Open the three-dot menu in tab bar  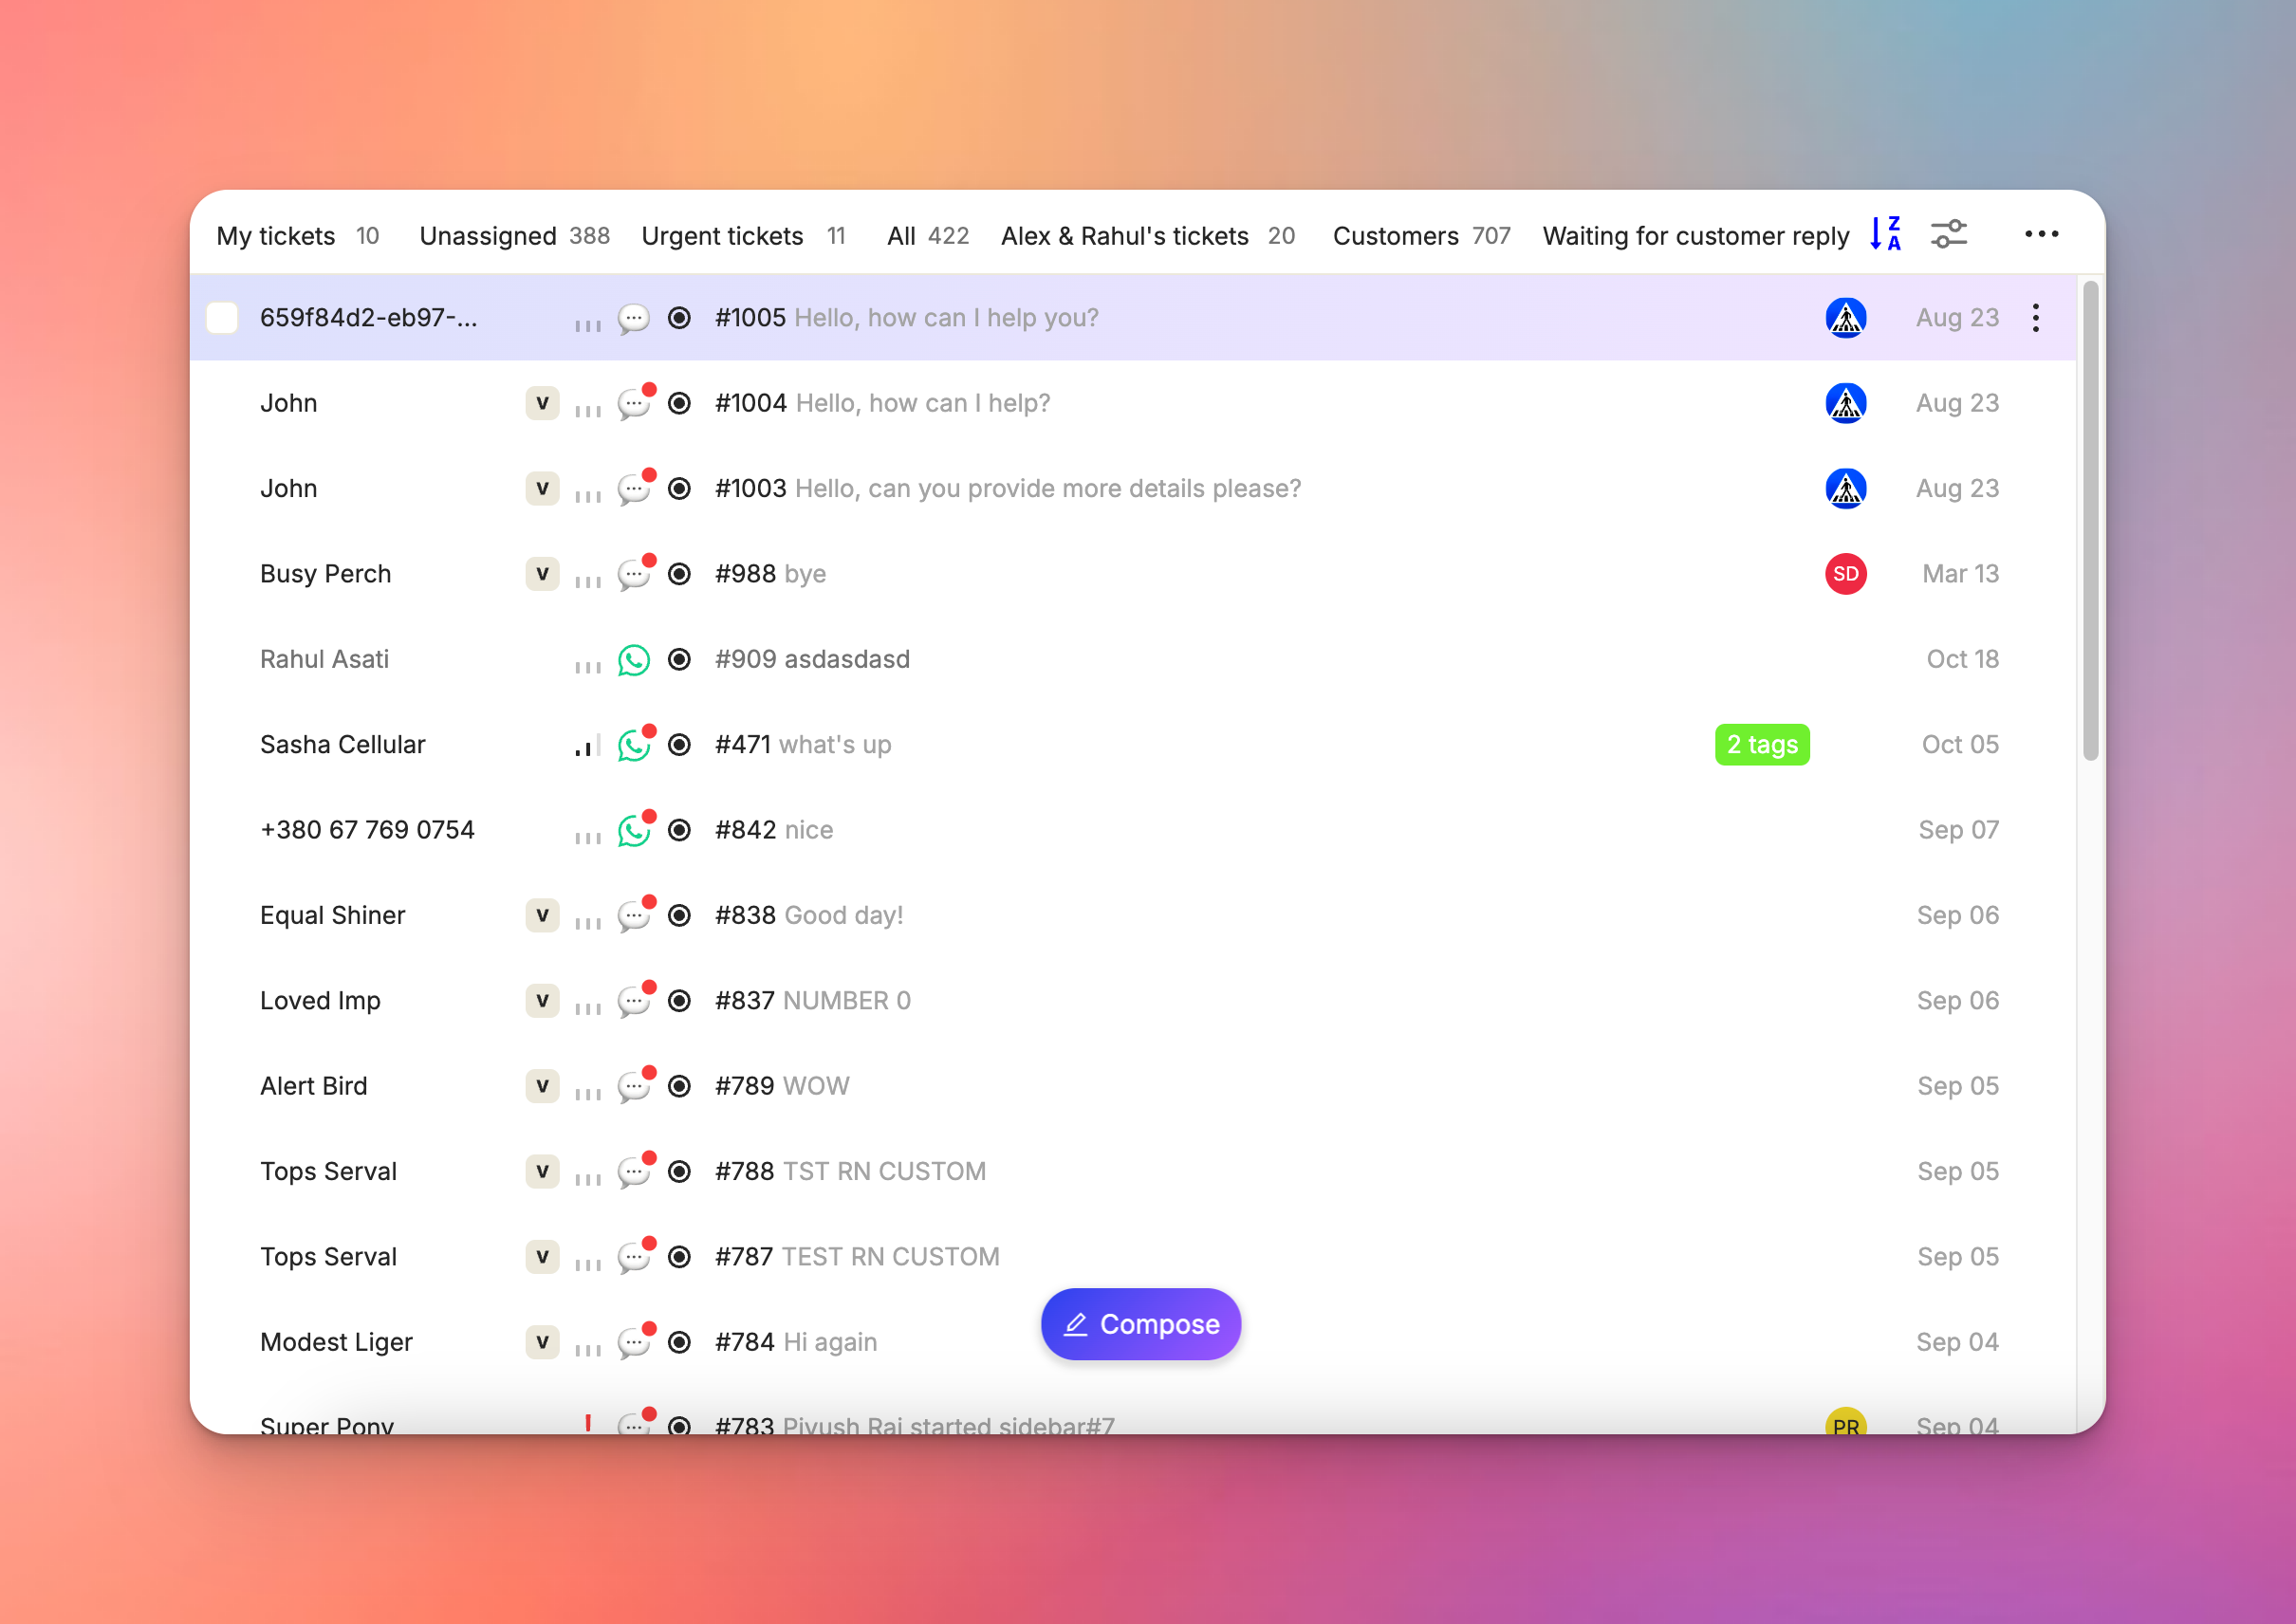(2040, 234)
